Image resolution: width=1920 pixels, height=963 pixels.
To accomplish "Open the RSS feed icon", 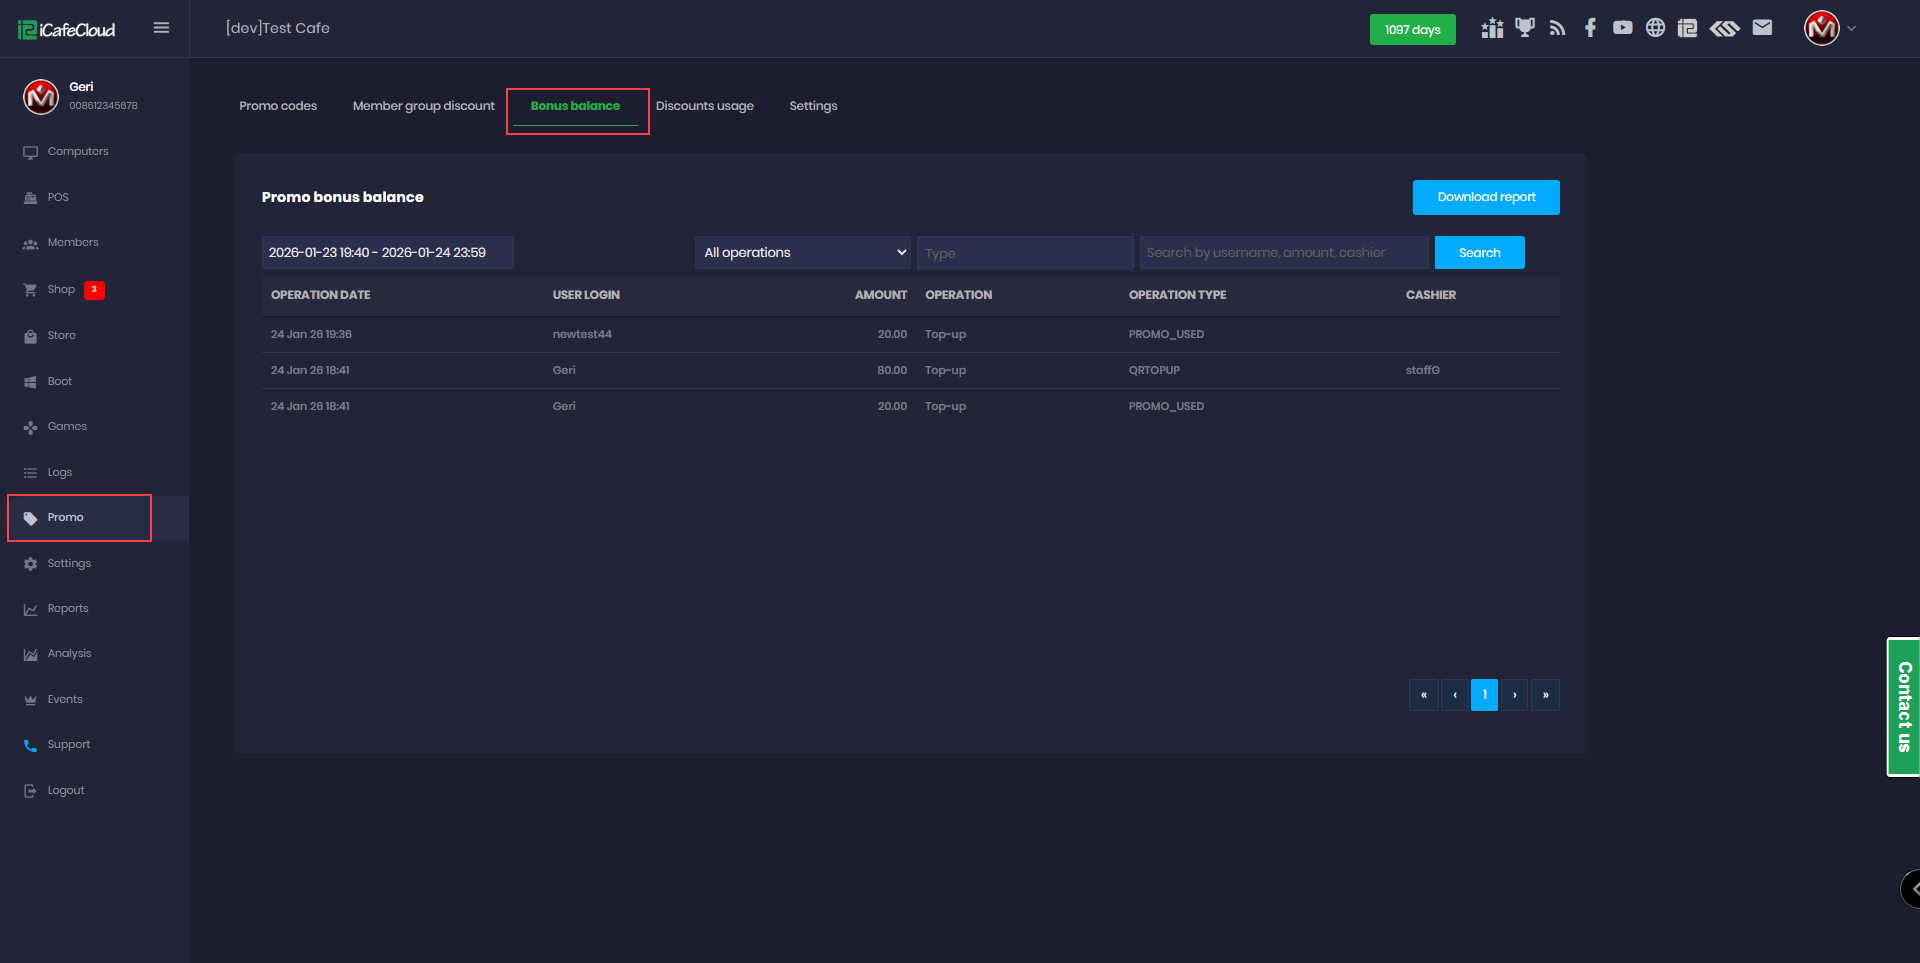I will (1557, 28).
